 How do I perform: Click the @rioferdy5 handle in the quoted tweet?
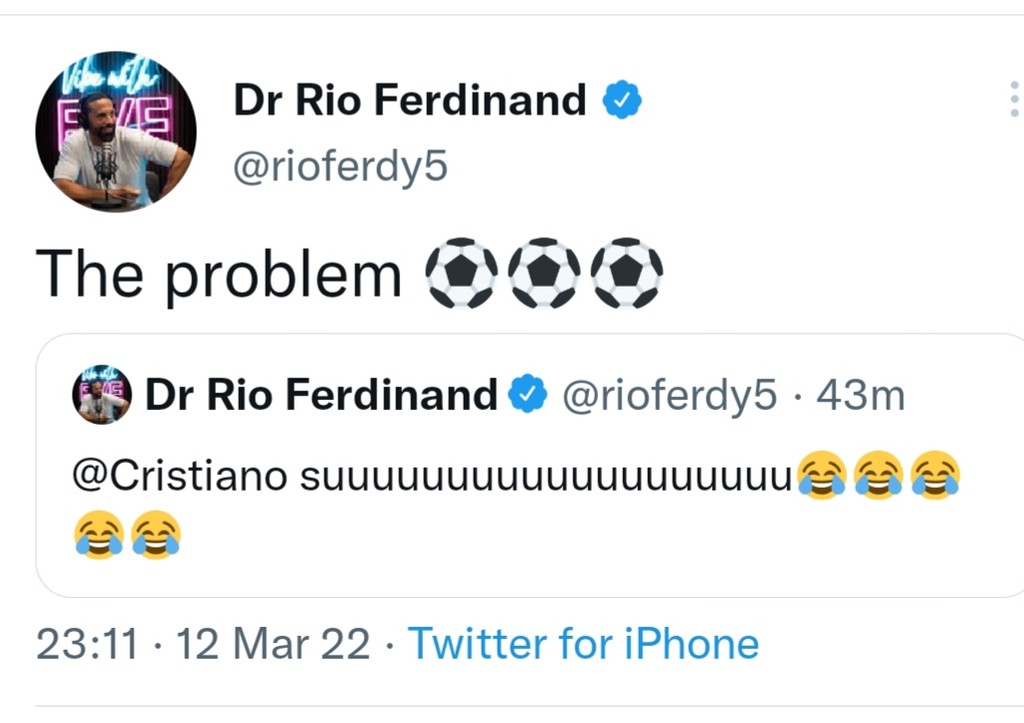pos(669,396)
